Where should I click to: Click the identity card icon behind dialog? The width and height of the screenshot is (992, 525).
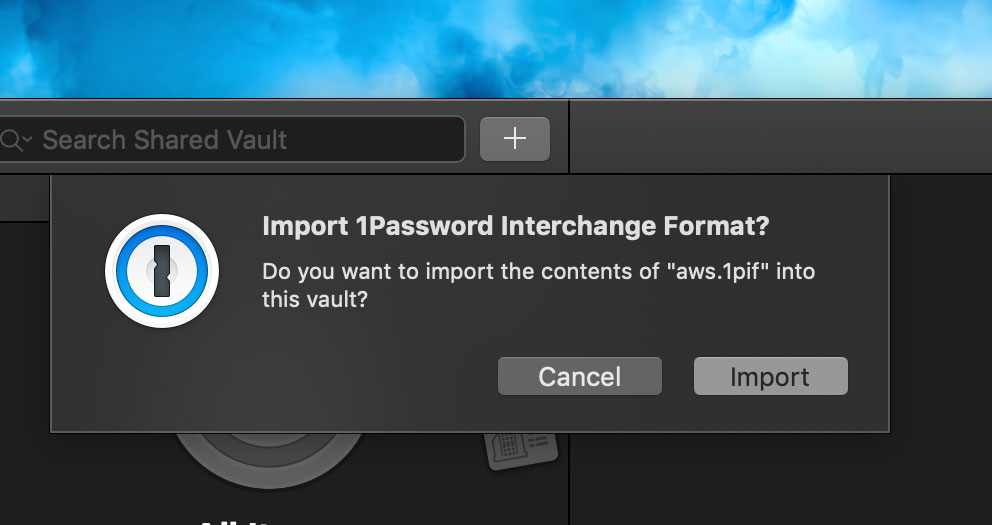[522, 450]
